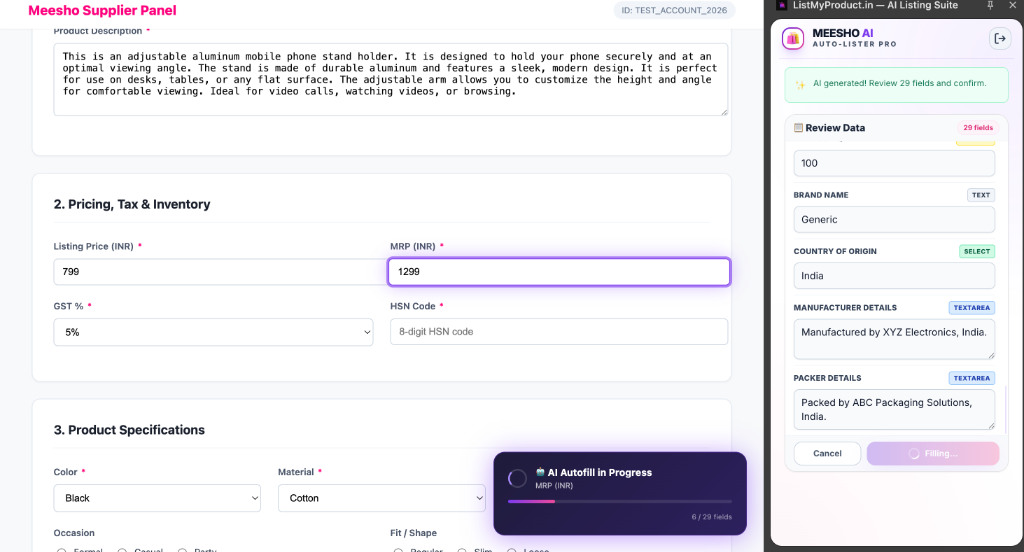This screenshot has height=552, width=1024.
Task: Click the spinner circle in AI Autofill popup
Action: pyautogui.click(x=517, y=479)
